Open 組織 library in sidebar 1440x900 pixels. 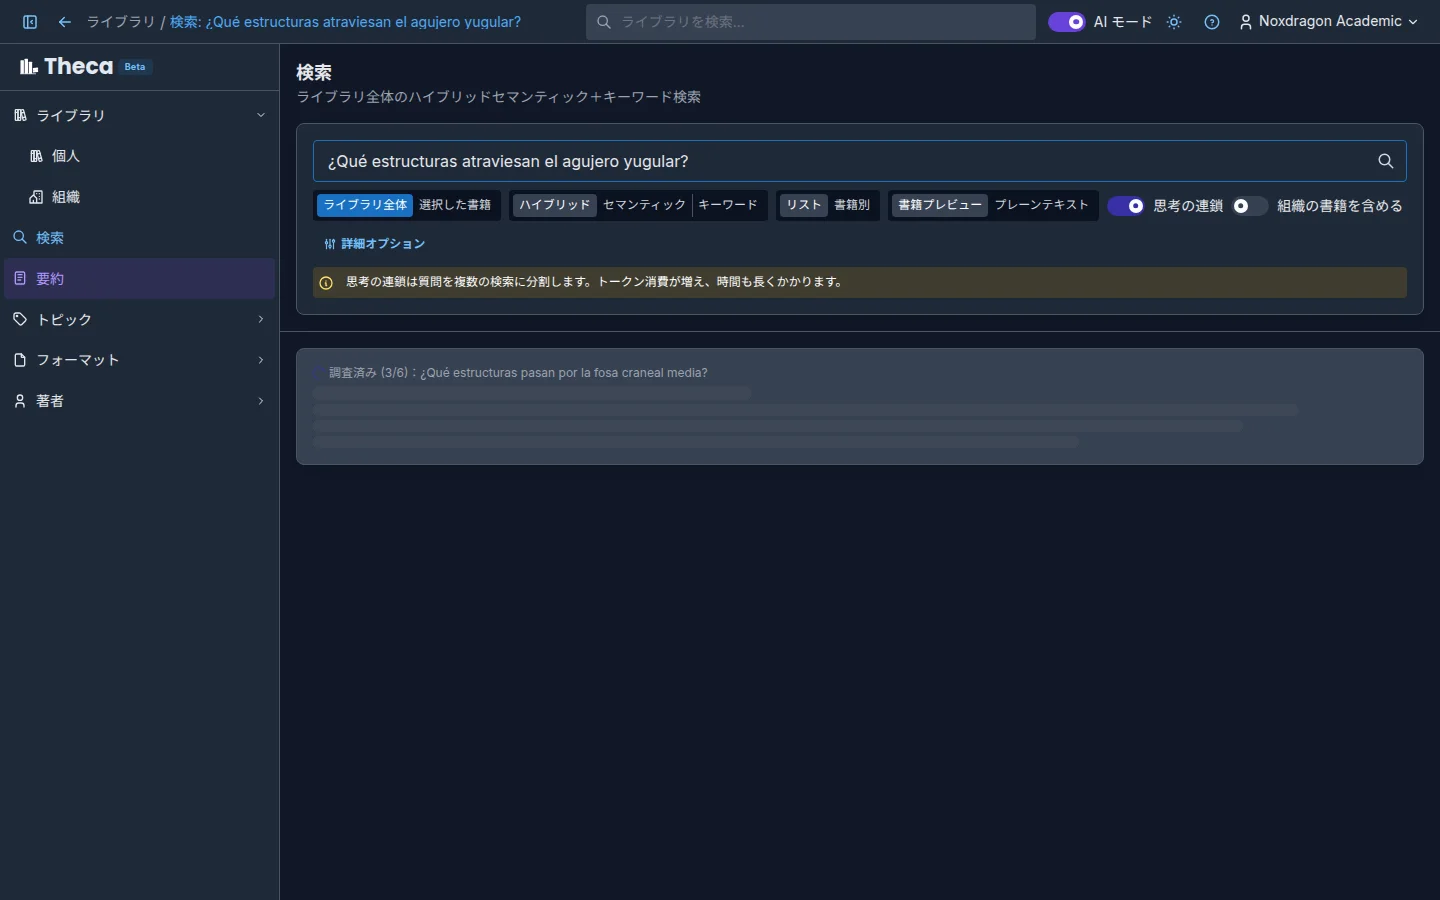[x=140, y=197]
